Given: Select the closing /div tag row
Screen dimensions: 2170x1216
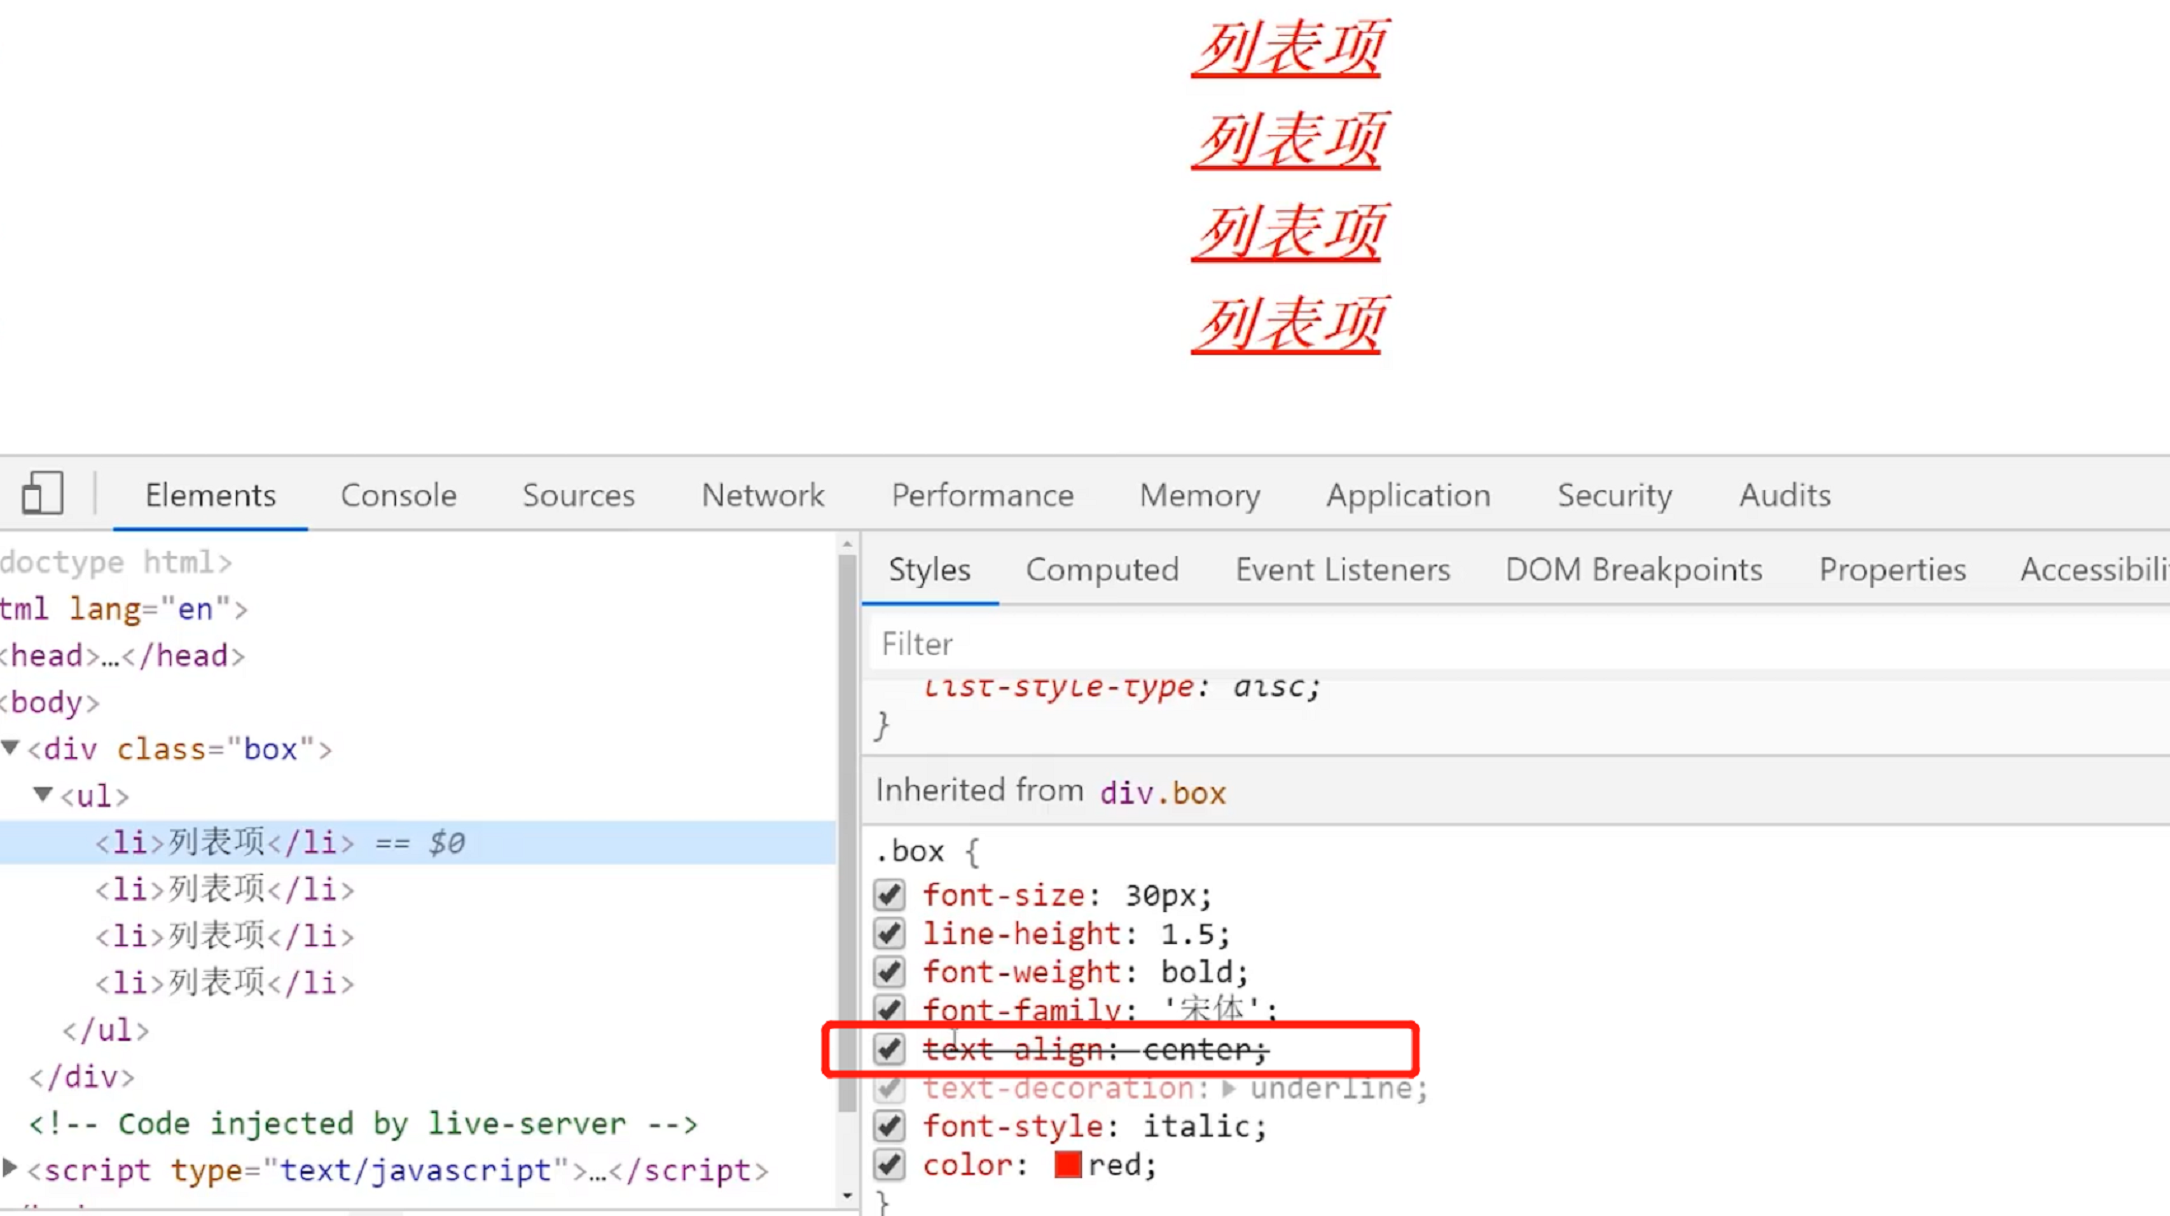Looking at the screenshot, I should (81, 1077).
